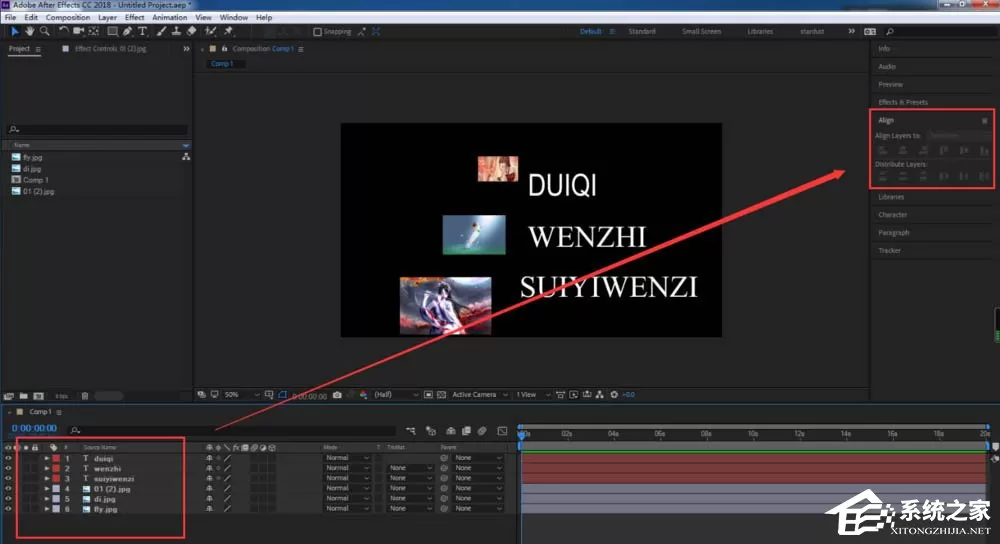Screen dimensions: 1000x544
Task: Open the Effects & Presets panel
Action: click(902, 102)
